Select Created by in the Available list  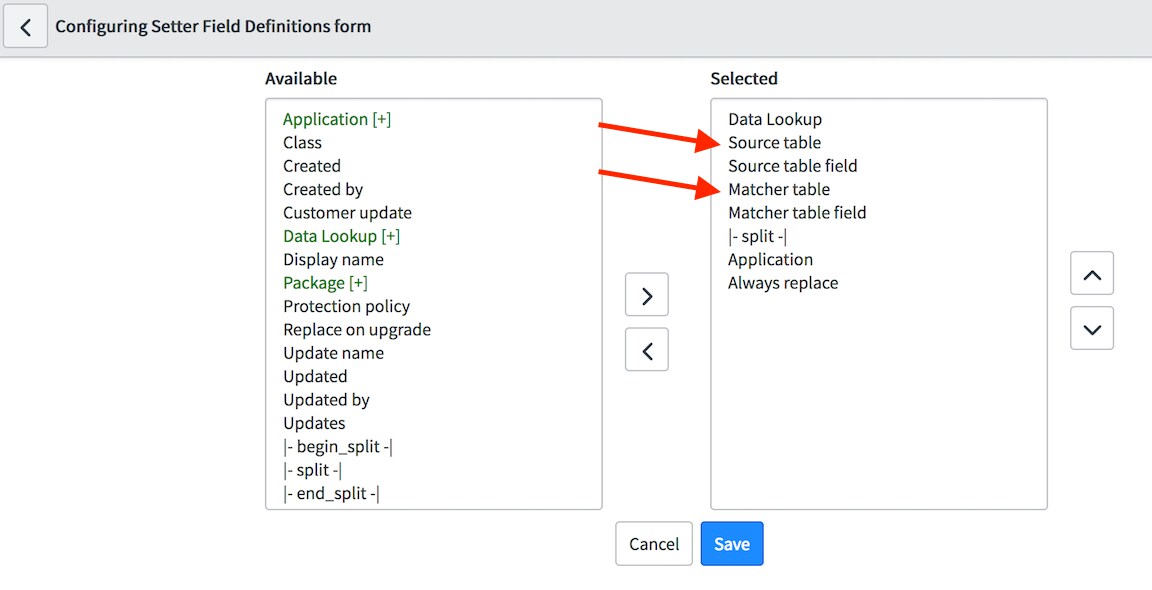(x=323, y=190)
